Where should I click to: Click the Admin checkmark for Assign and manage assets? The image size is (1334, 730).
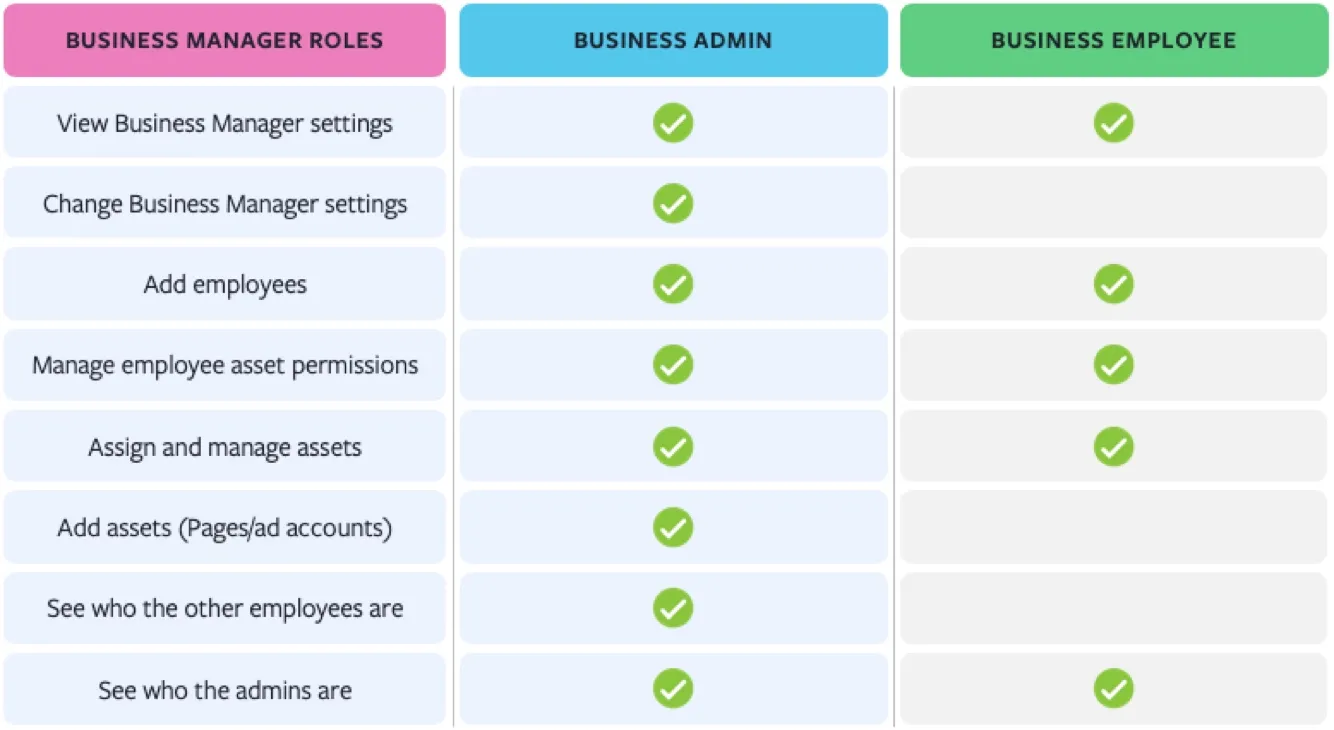tap(673, 446)
